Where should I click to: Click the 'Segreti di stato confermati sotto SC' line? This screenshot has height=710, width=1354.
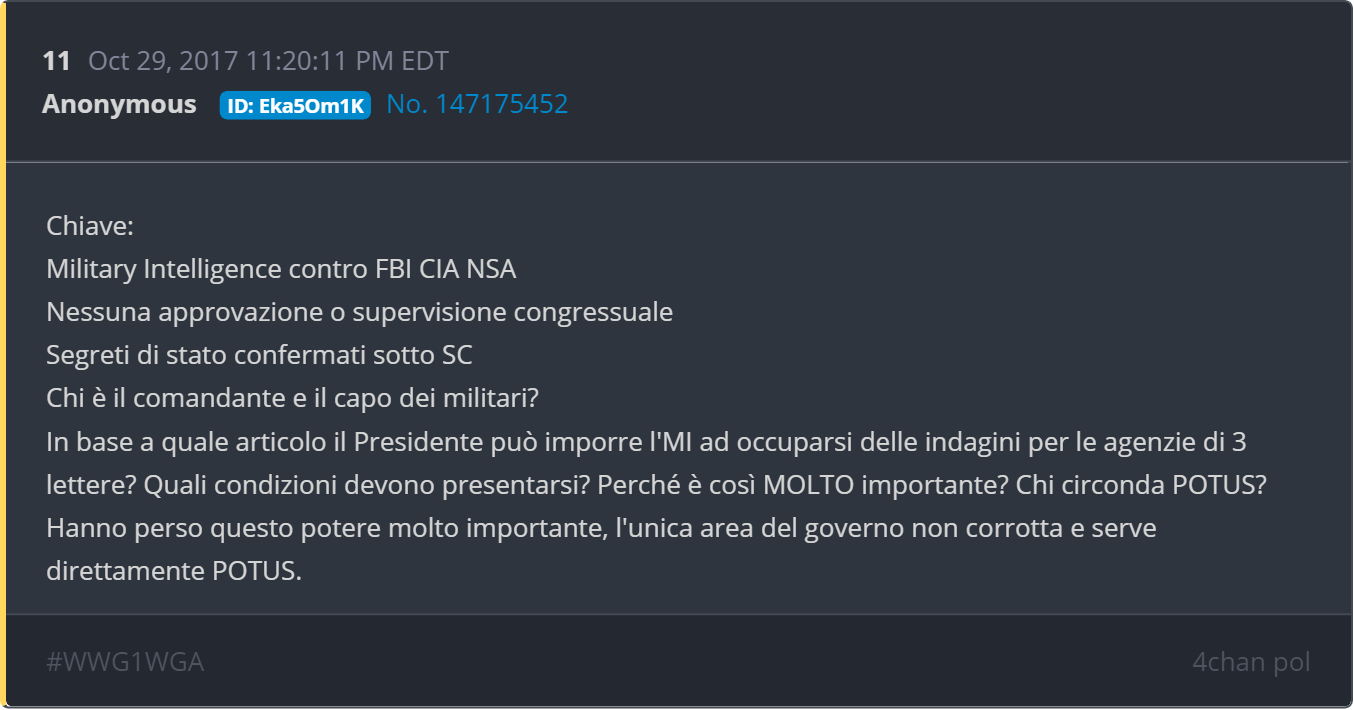[x=259, y=355]
